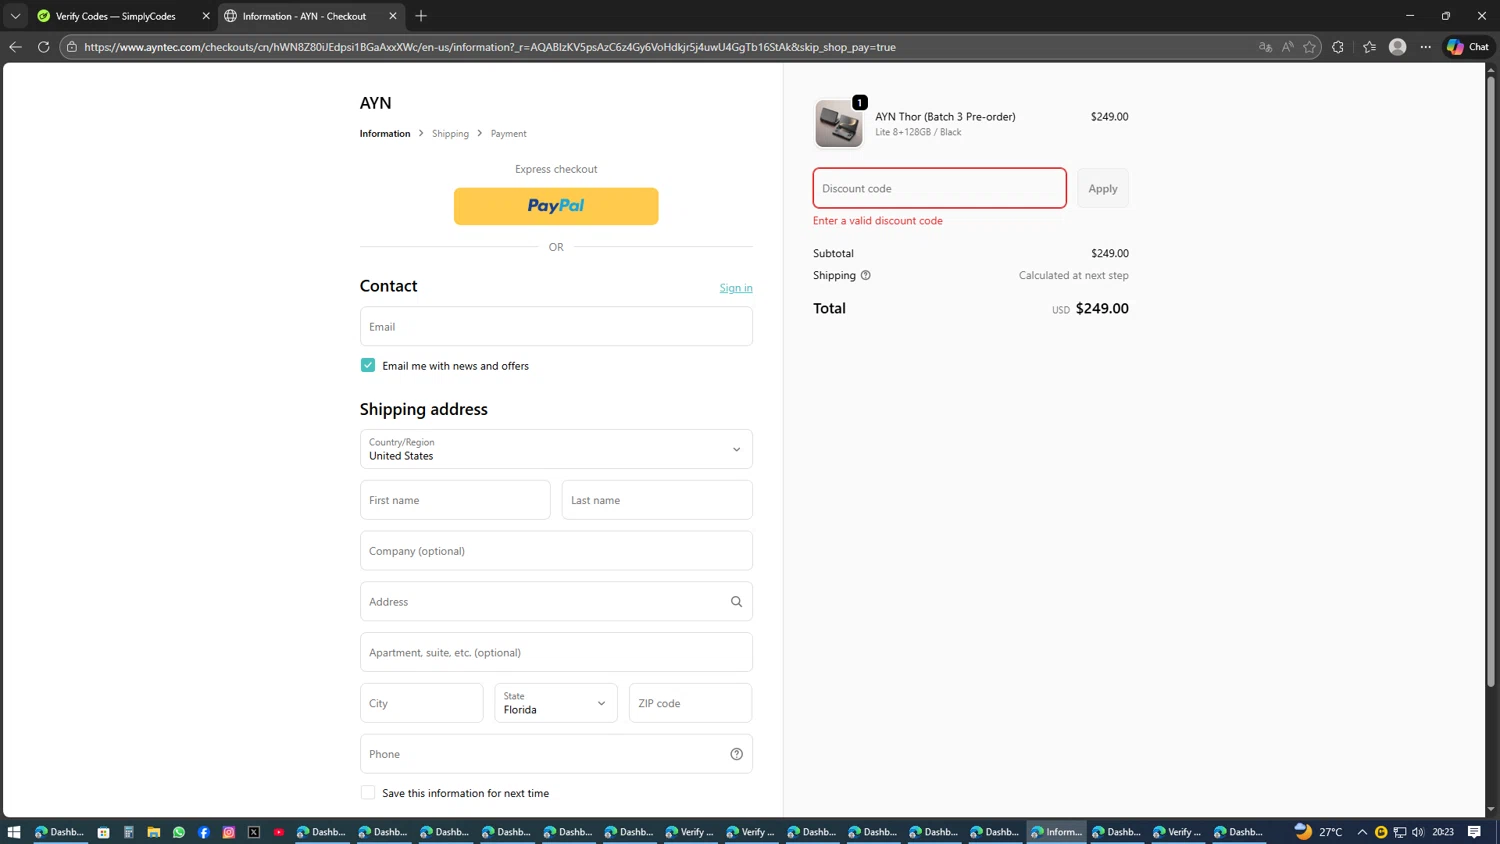Apply the discount code
This screenshot has width=1500, height=844.
tap(1103, 188)
